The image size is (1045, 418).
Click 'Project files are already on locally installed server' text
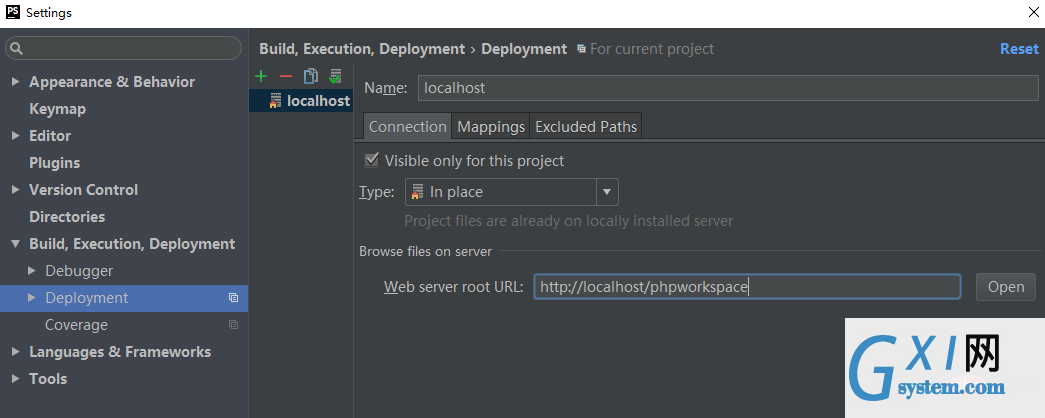tap(568, 221)
